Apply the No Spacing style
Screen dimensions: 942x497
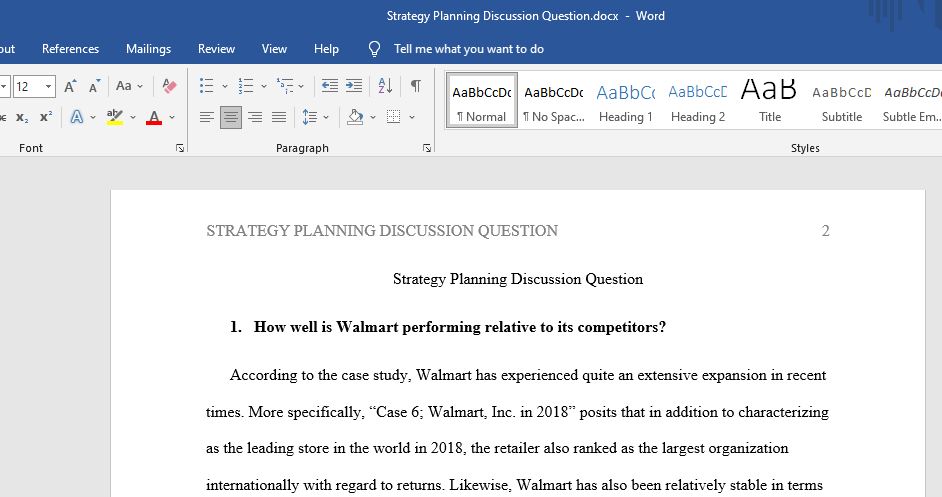(554, 100)
